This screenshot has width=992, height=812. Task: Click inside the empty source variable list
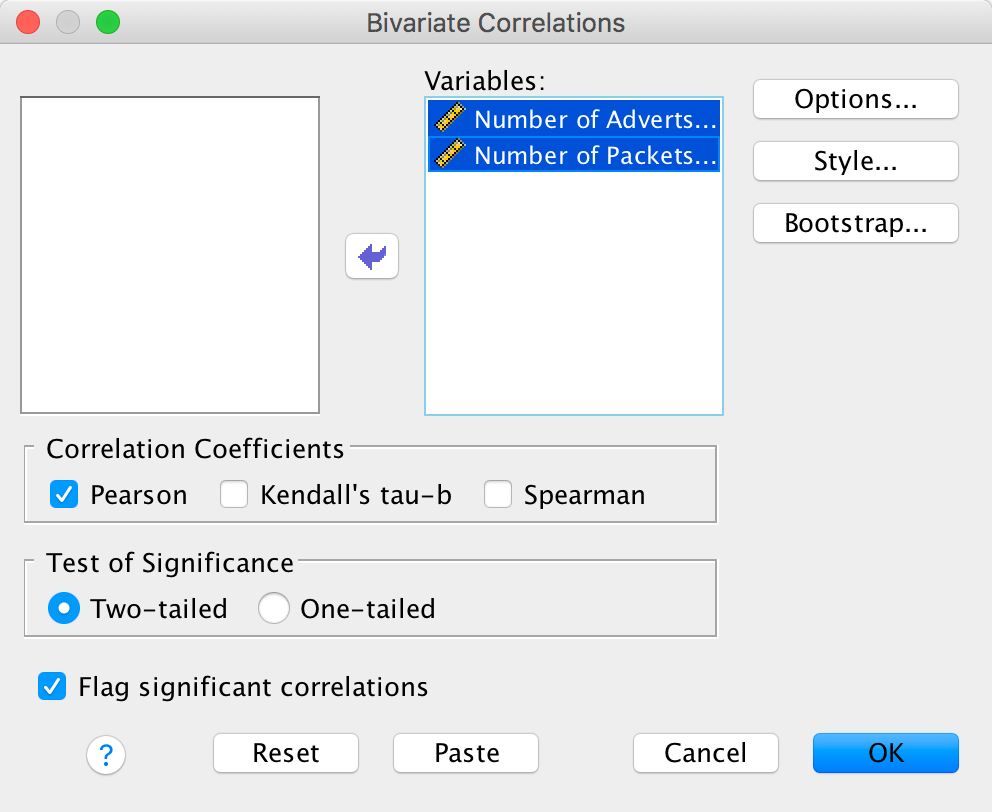(x=170, y=255)
